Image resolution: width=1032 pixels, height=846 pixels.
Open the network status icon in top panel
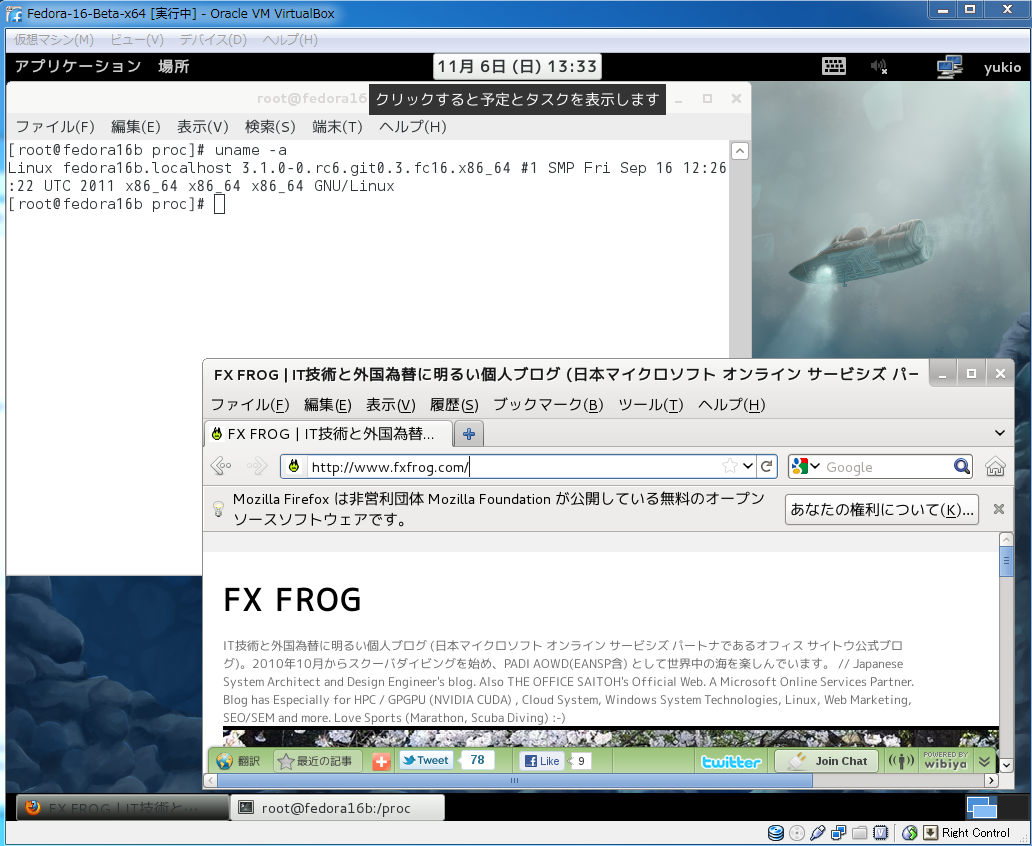(949, 67)
